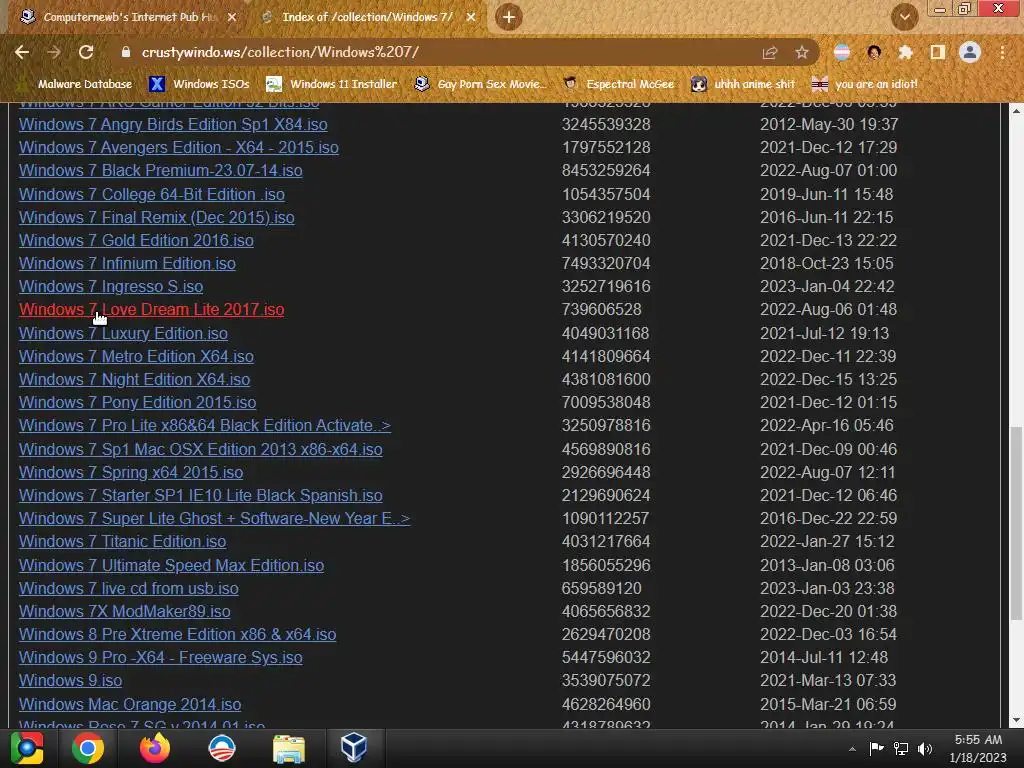Click Windows 7 Sp1 Mac OSX Edition link
Screen dimensions: 1024x768
[200, 449]
